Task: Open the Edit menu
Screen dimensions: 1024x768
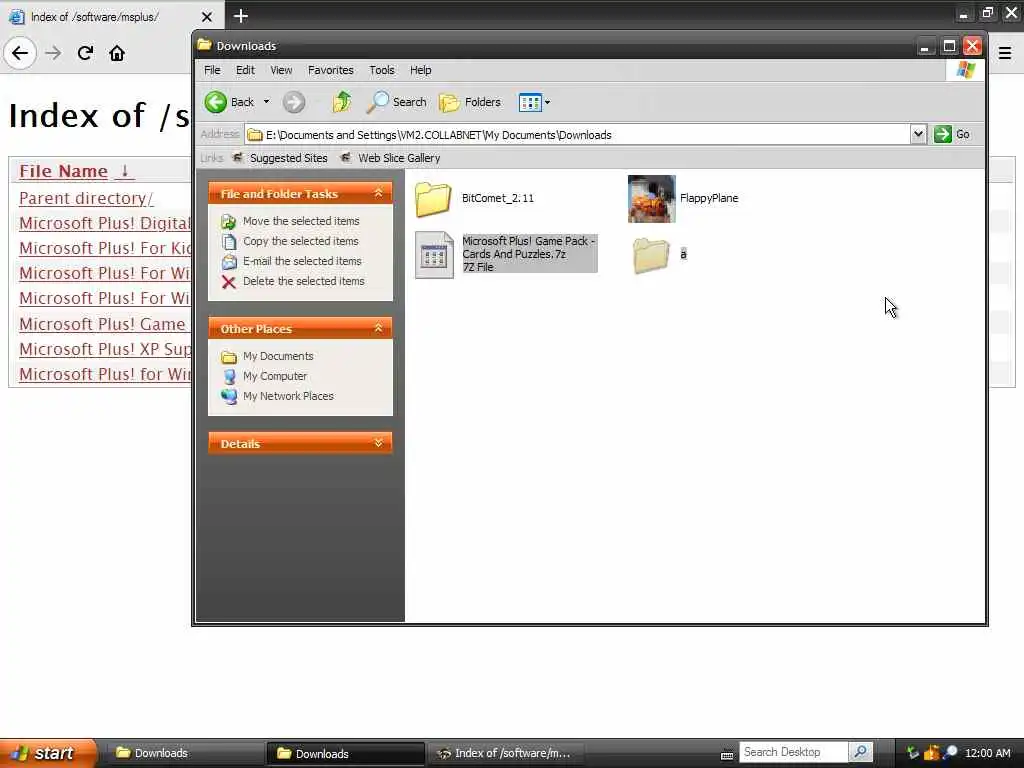Action: tap(246, 70)
